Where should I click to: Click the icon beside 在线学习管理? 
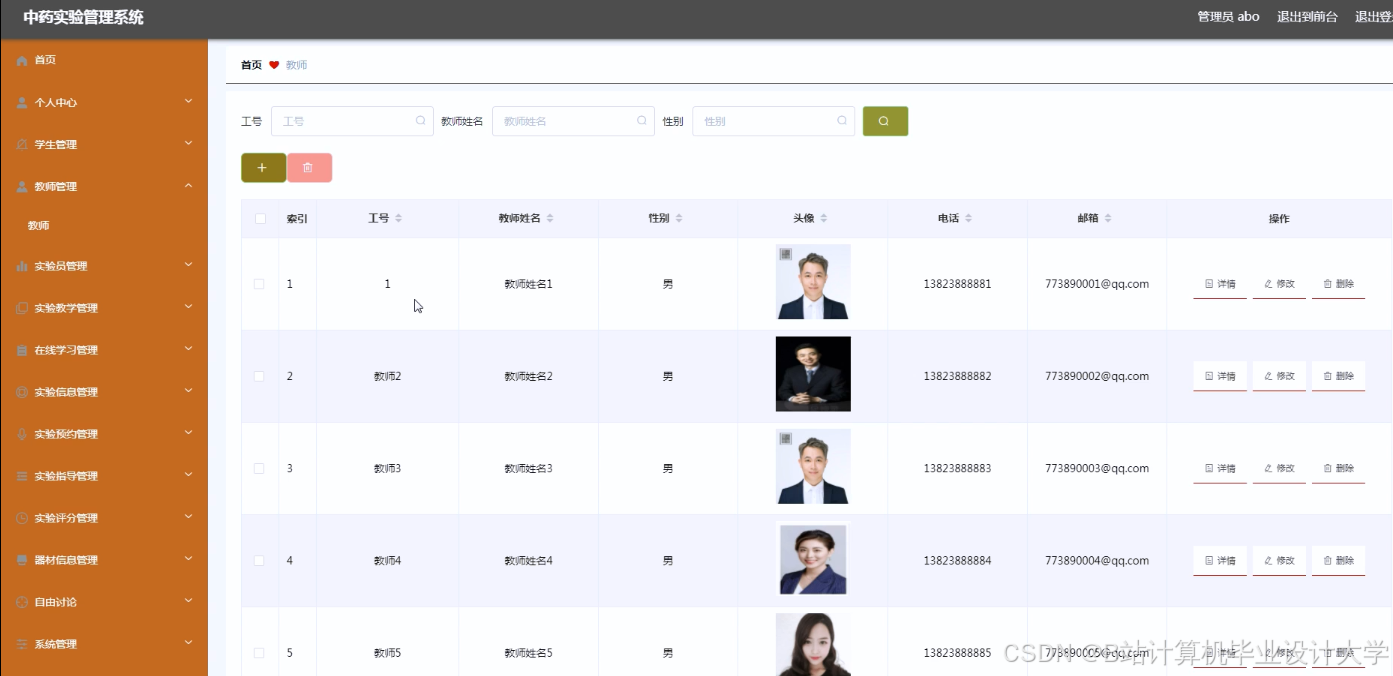(22, 351)
